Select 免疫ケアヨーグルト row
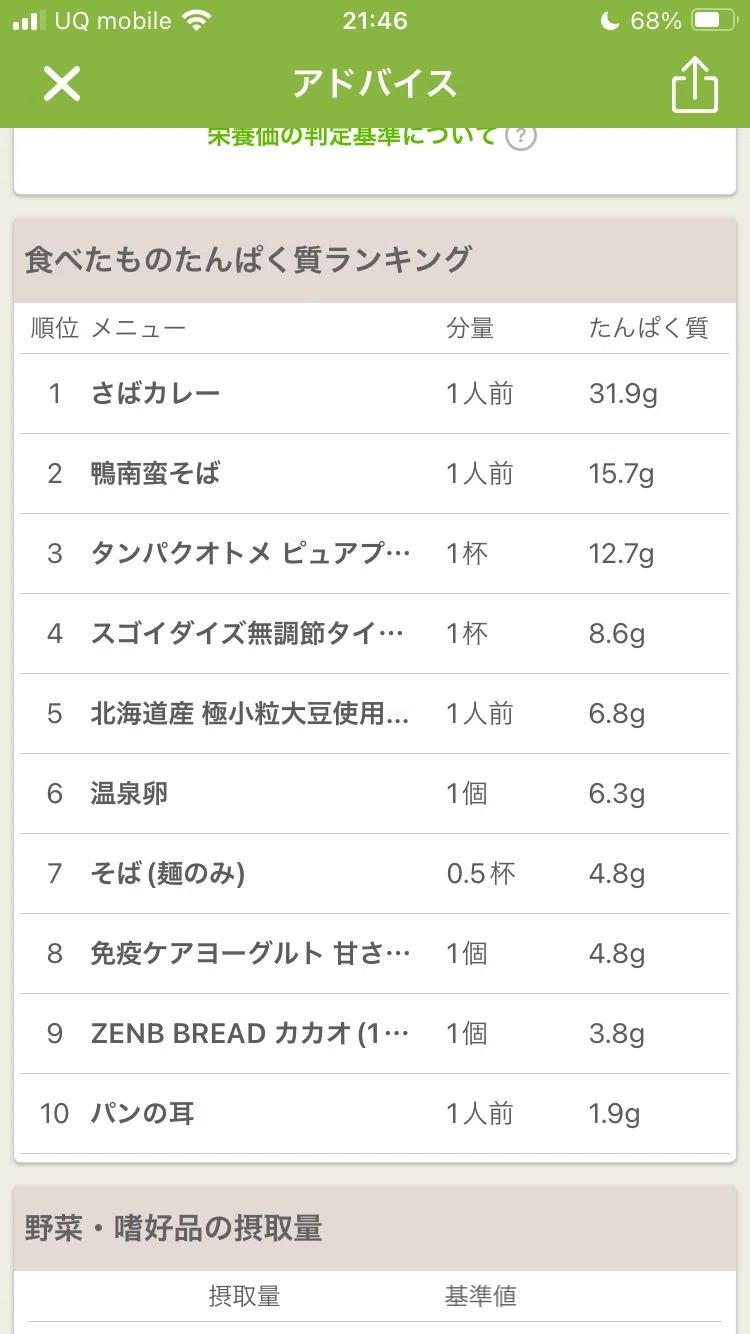This screenshot has height=1334, width=750. coord(375,954)
